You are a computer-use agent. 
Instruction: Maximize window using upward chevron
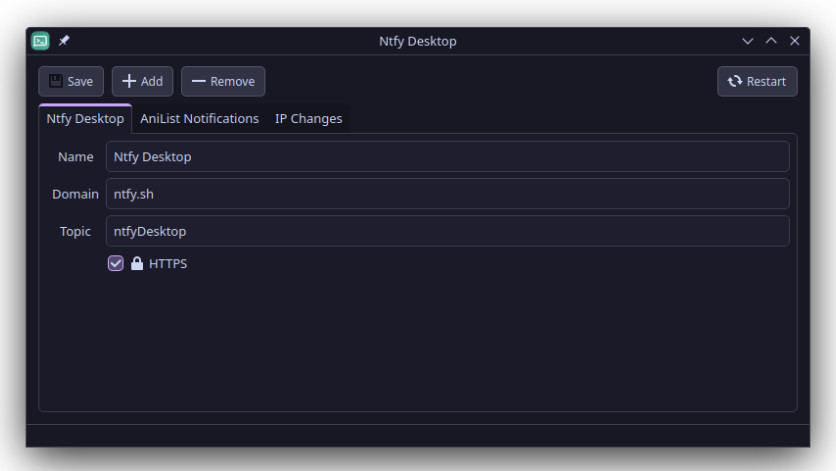(771, 41)
